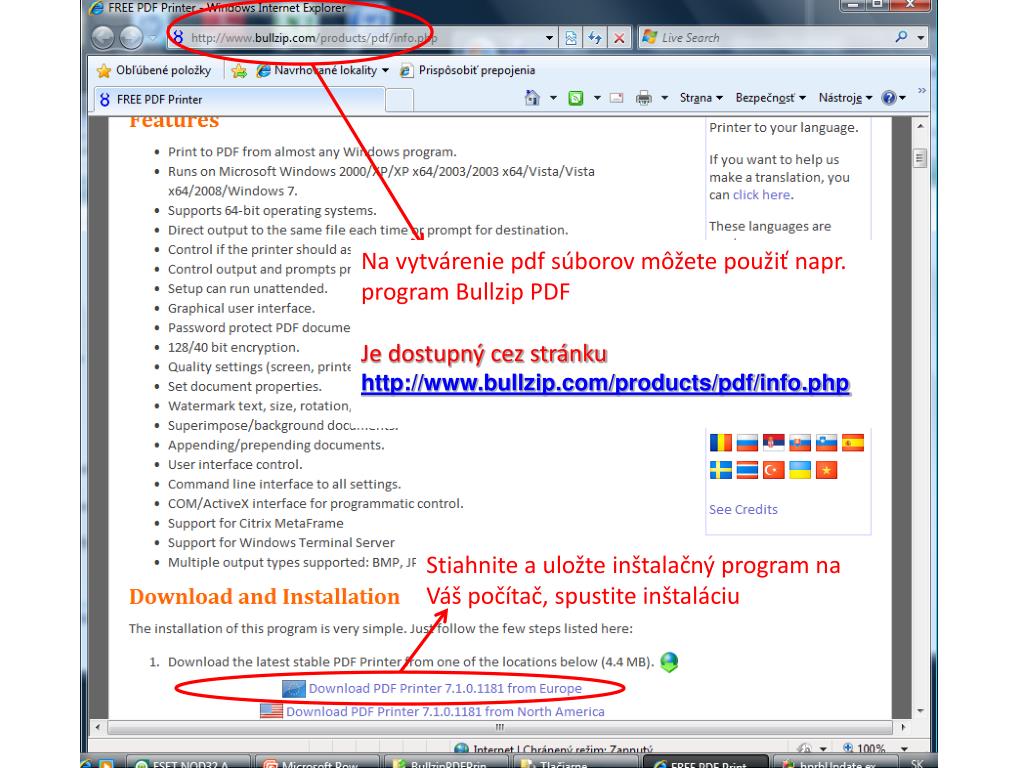
Task: Click the Russian flag icon
Action: 747,443
